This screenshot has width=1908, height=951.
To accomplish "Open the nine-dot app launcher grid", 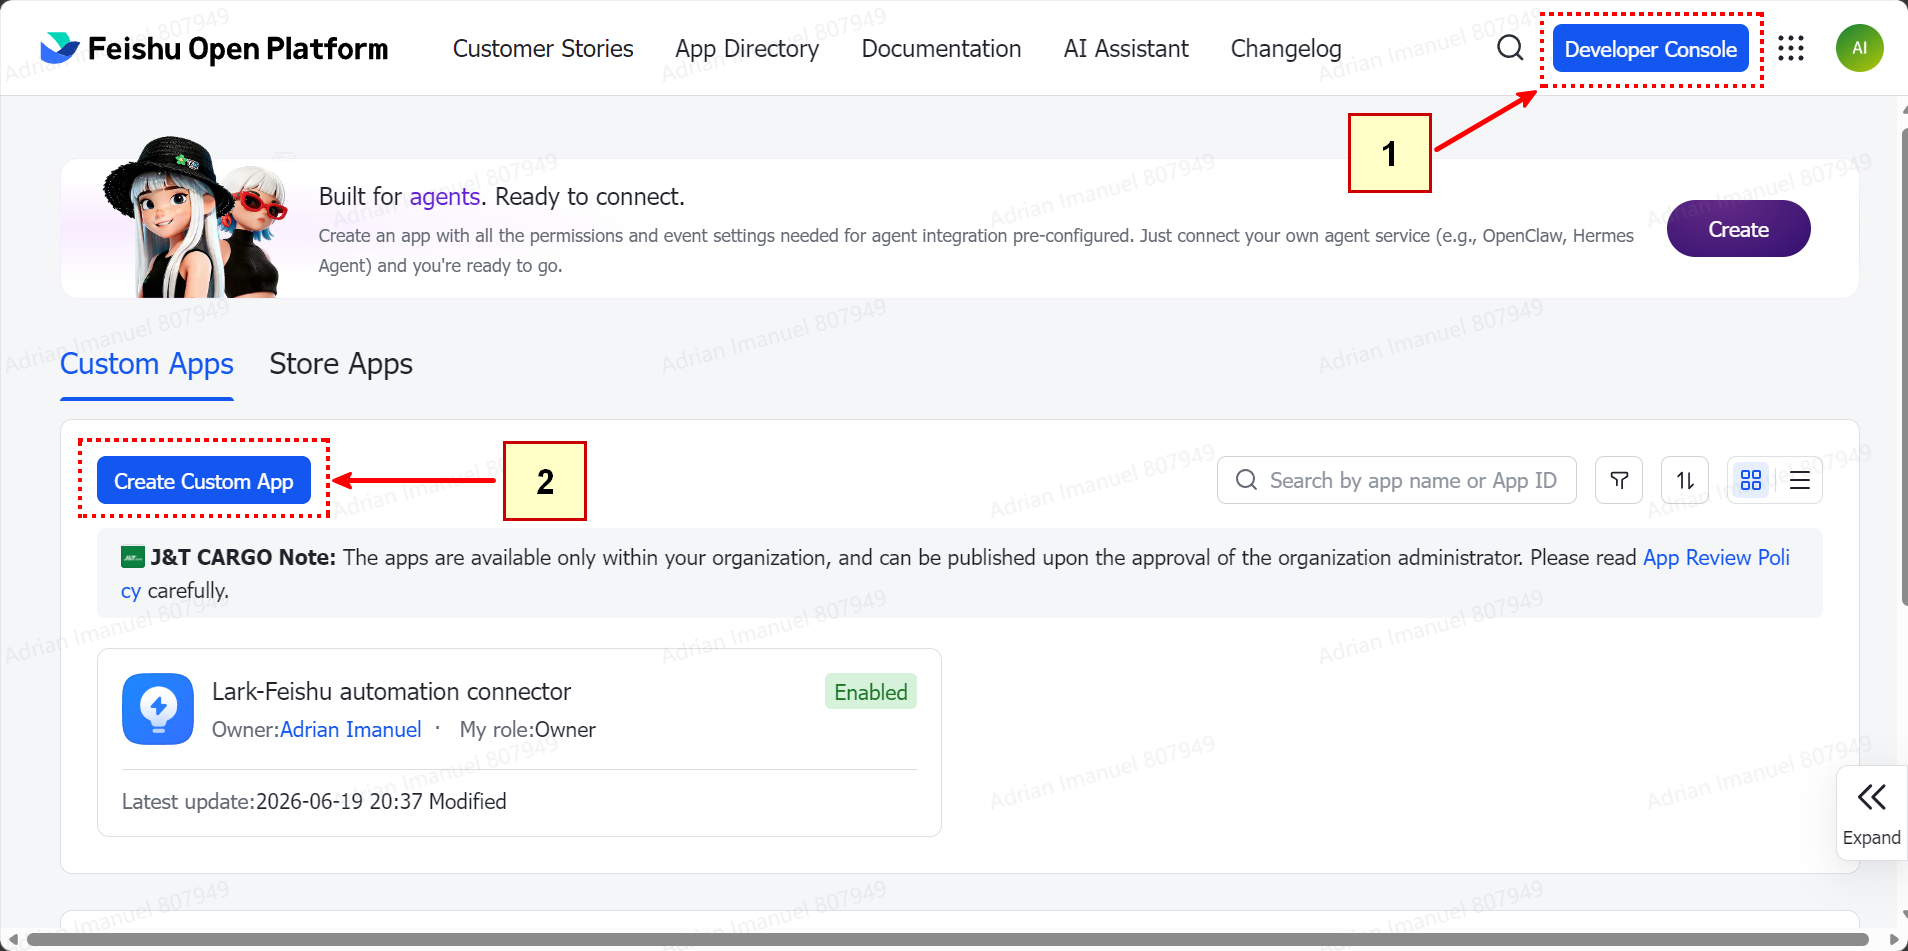I will (x=1791, y=48).
